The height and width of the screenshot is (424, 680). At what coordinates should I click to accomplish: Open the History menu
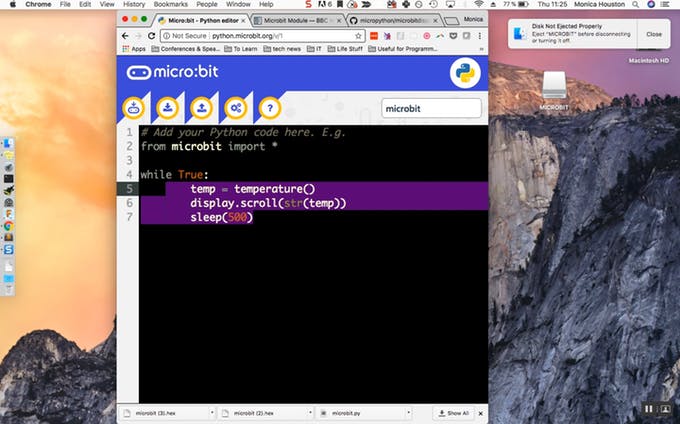134,4
